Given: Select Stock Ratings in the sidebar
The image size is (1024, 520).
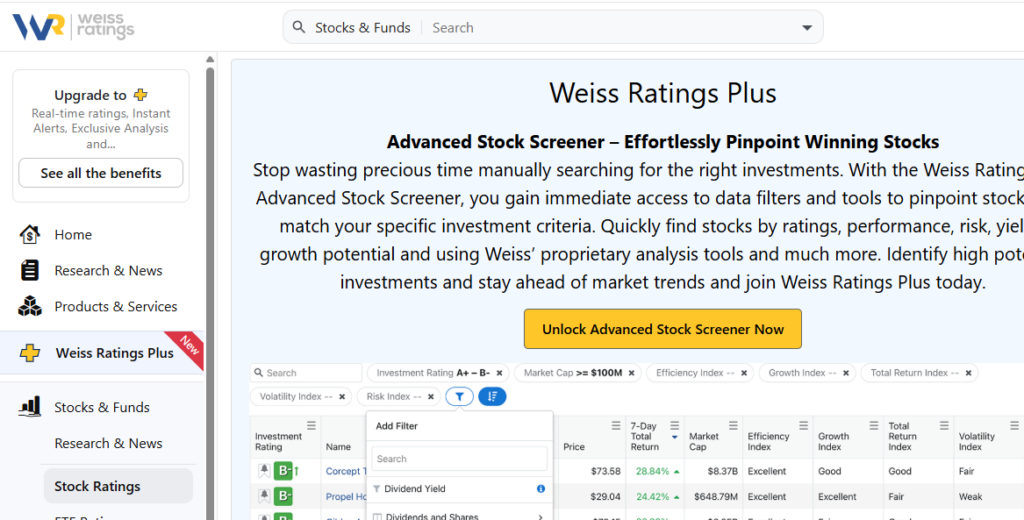Looking at the screenshot, I should 97,486.
